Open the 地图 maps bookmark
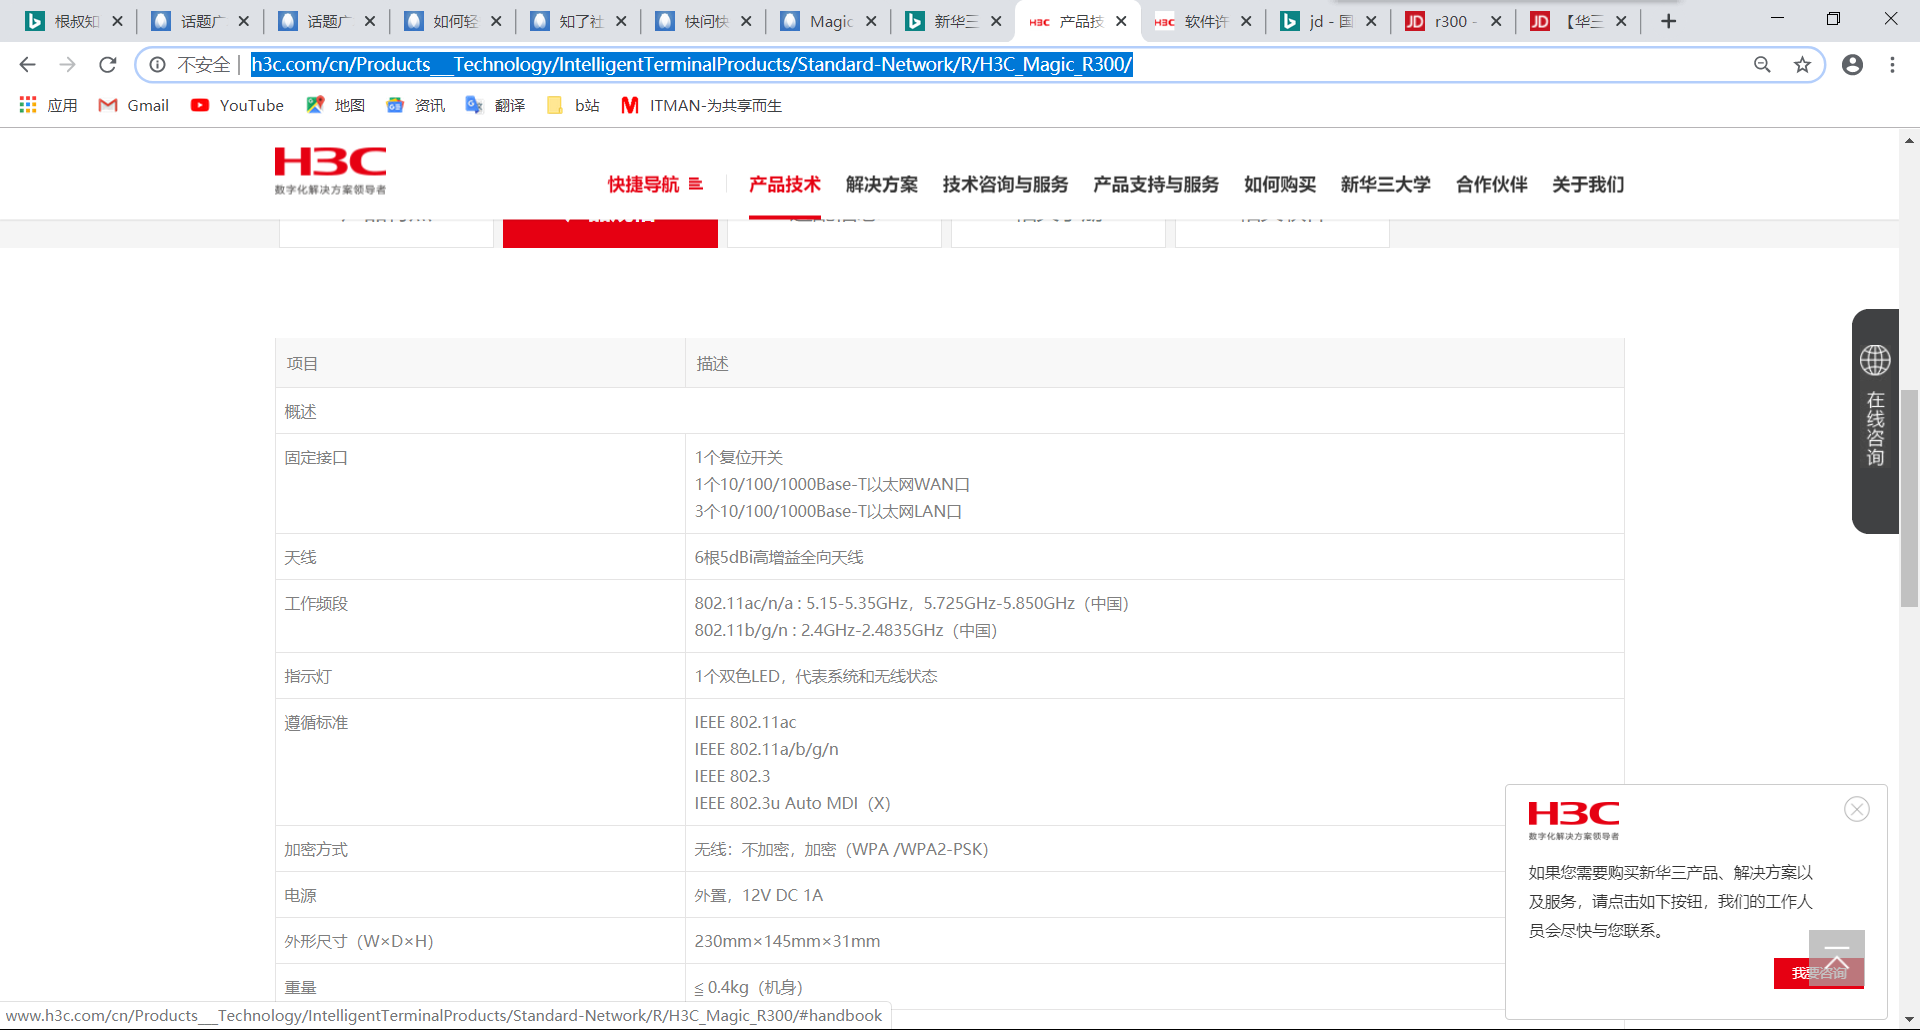 [x=336, y=105]
